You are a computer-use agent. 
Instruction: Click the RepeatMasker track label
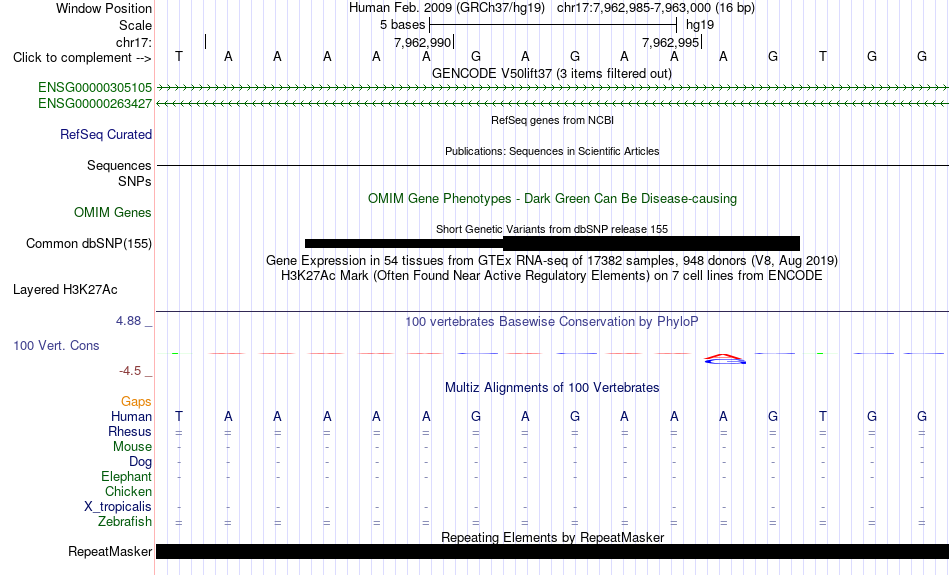[110, 551]
